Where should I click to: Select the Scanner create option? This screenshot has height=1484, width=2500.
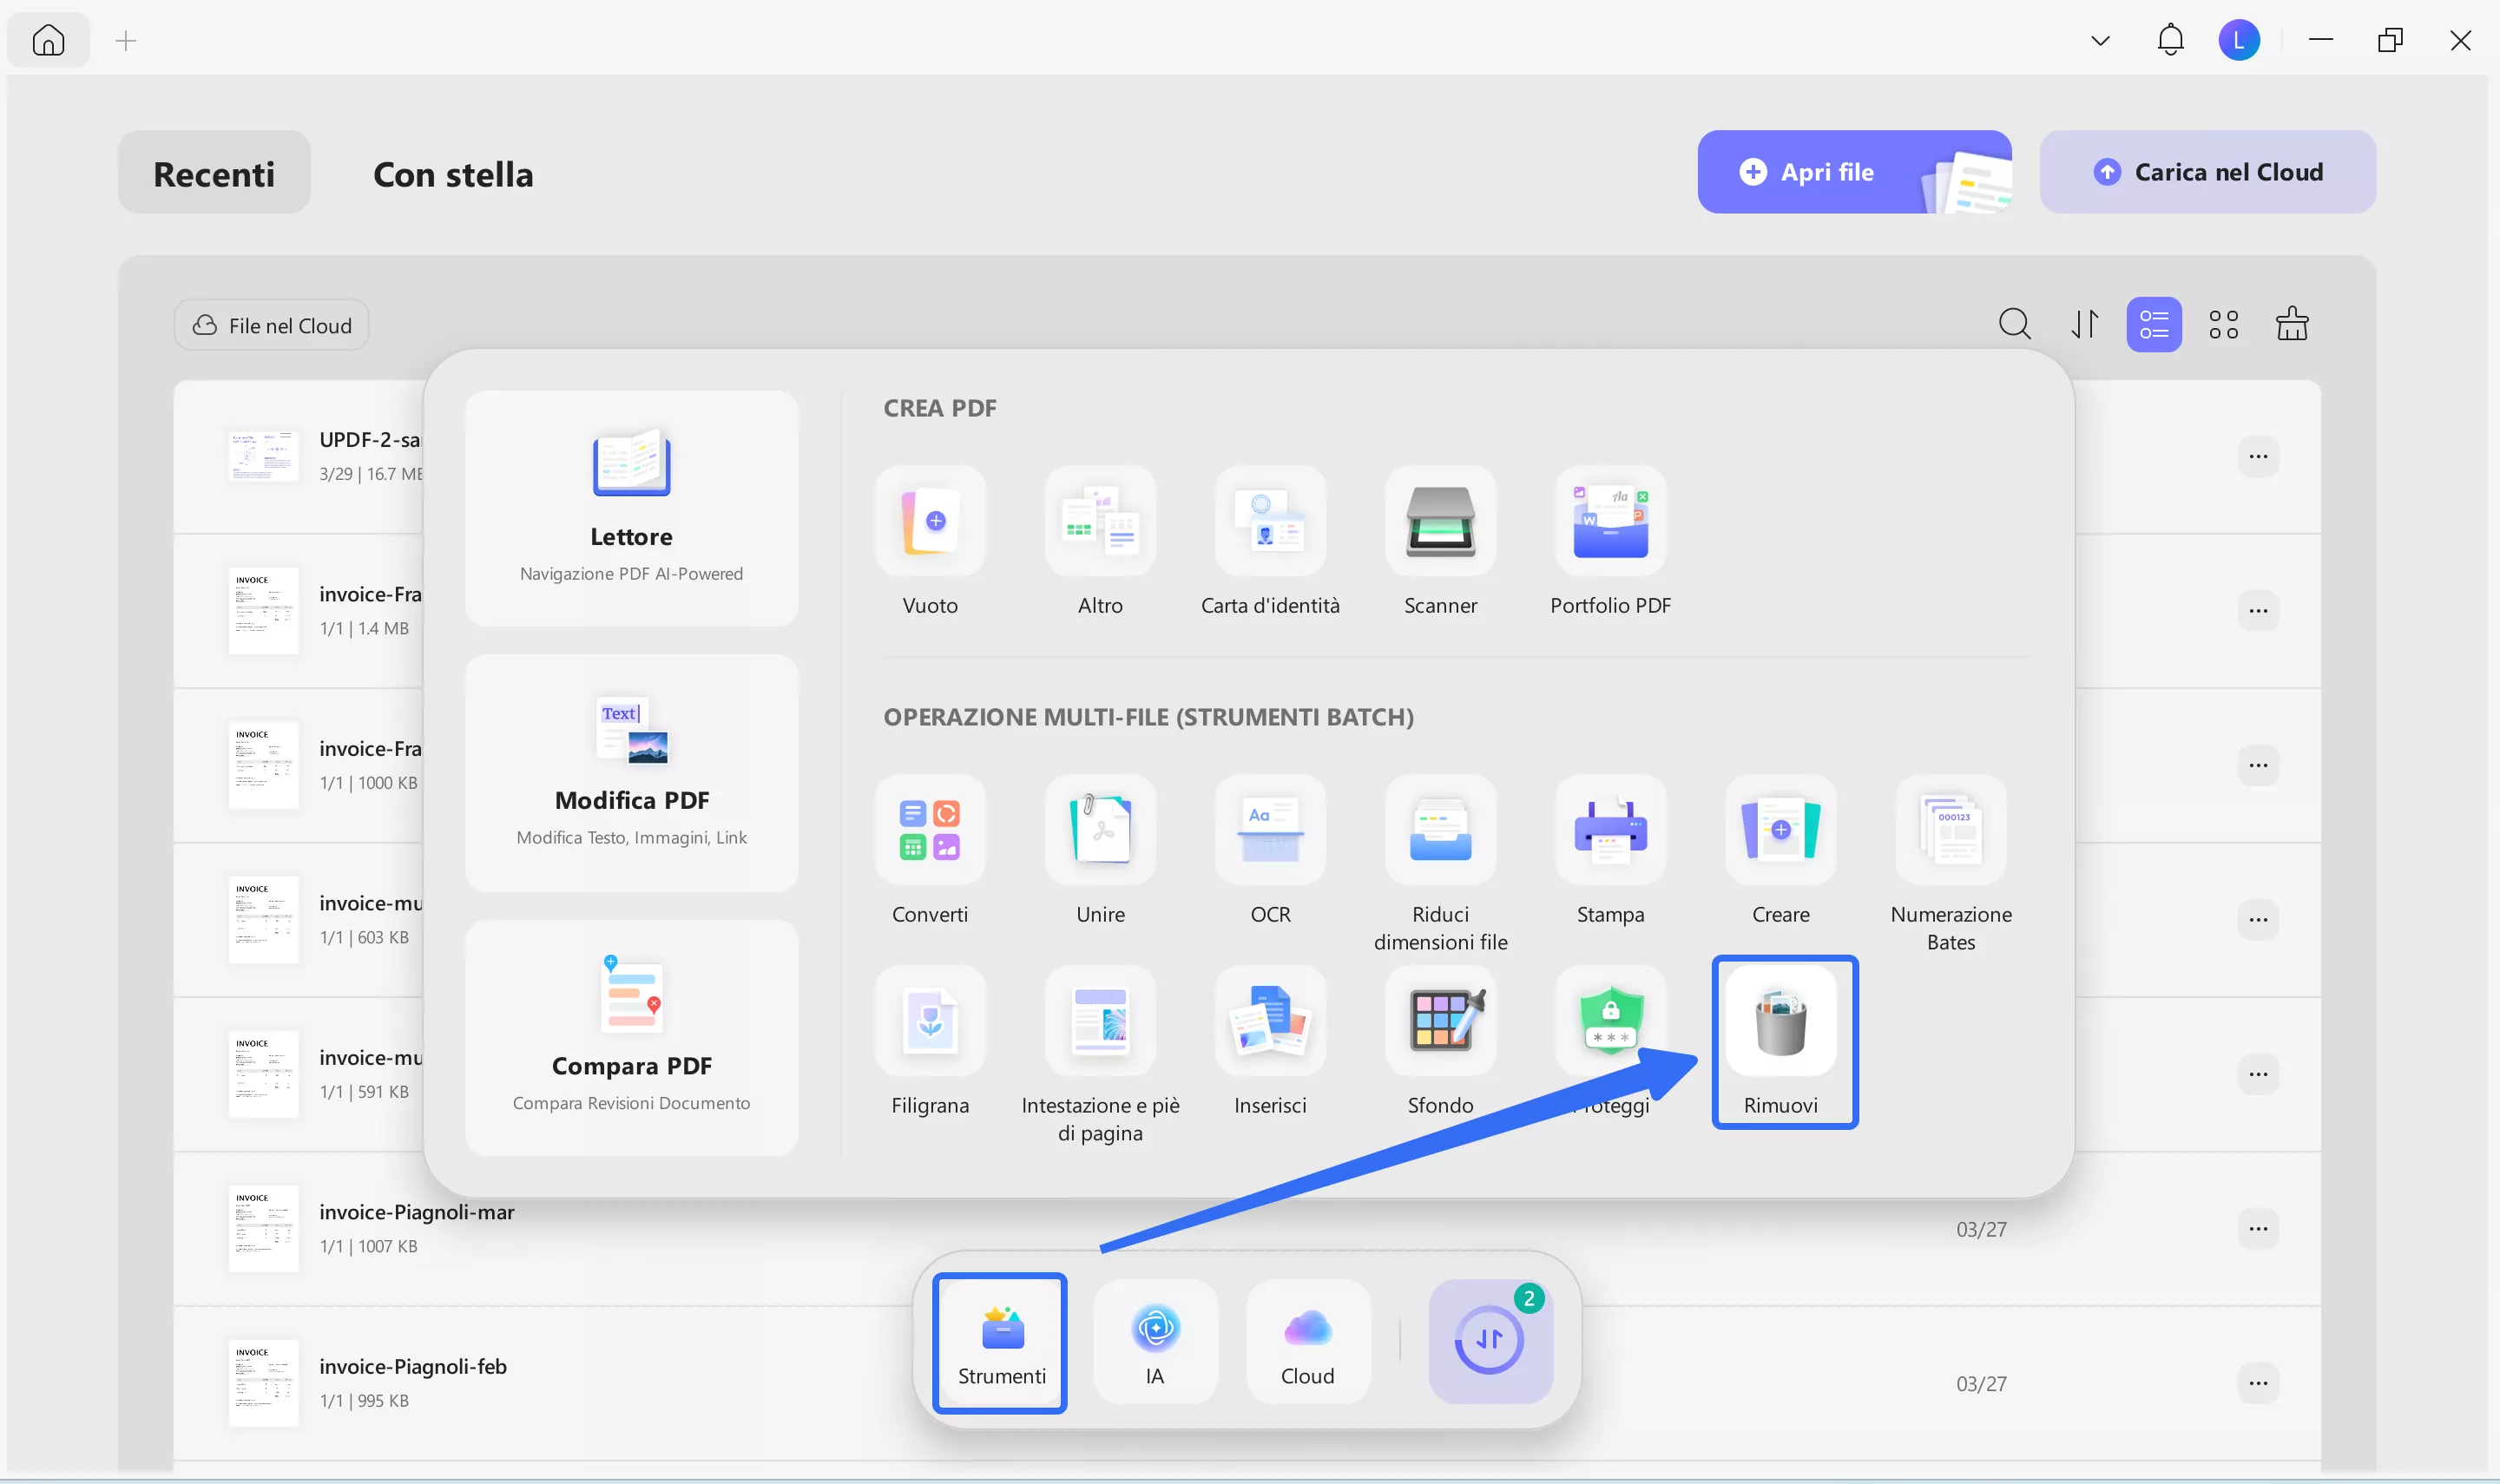coord(1440,521)
